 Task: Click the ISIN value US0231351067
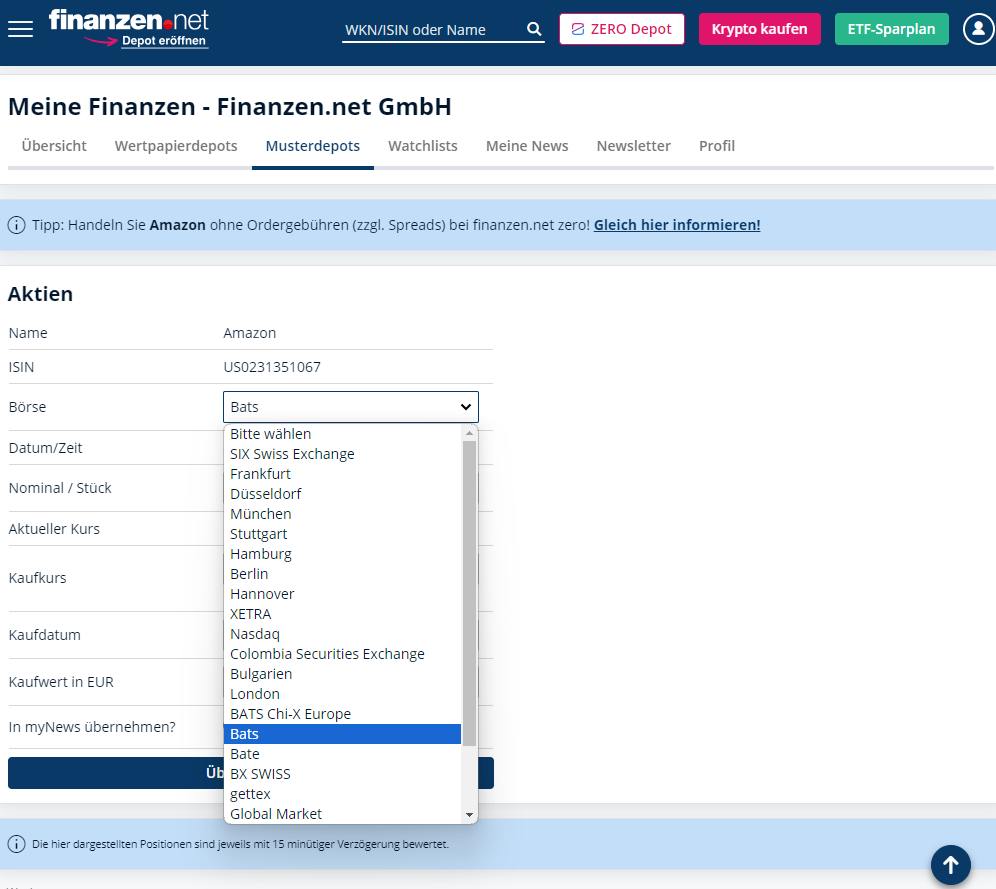click(x=272, y=367)
